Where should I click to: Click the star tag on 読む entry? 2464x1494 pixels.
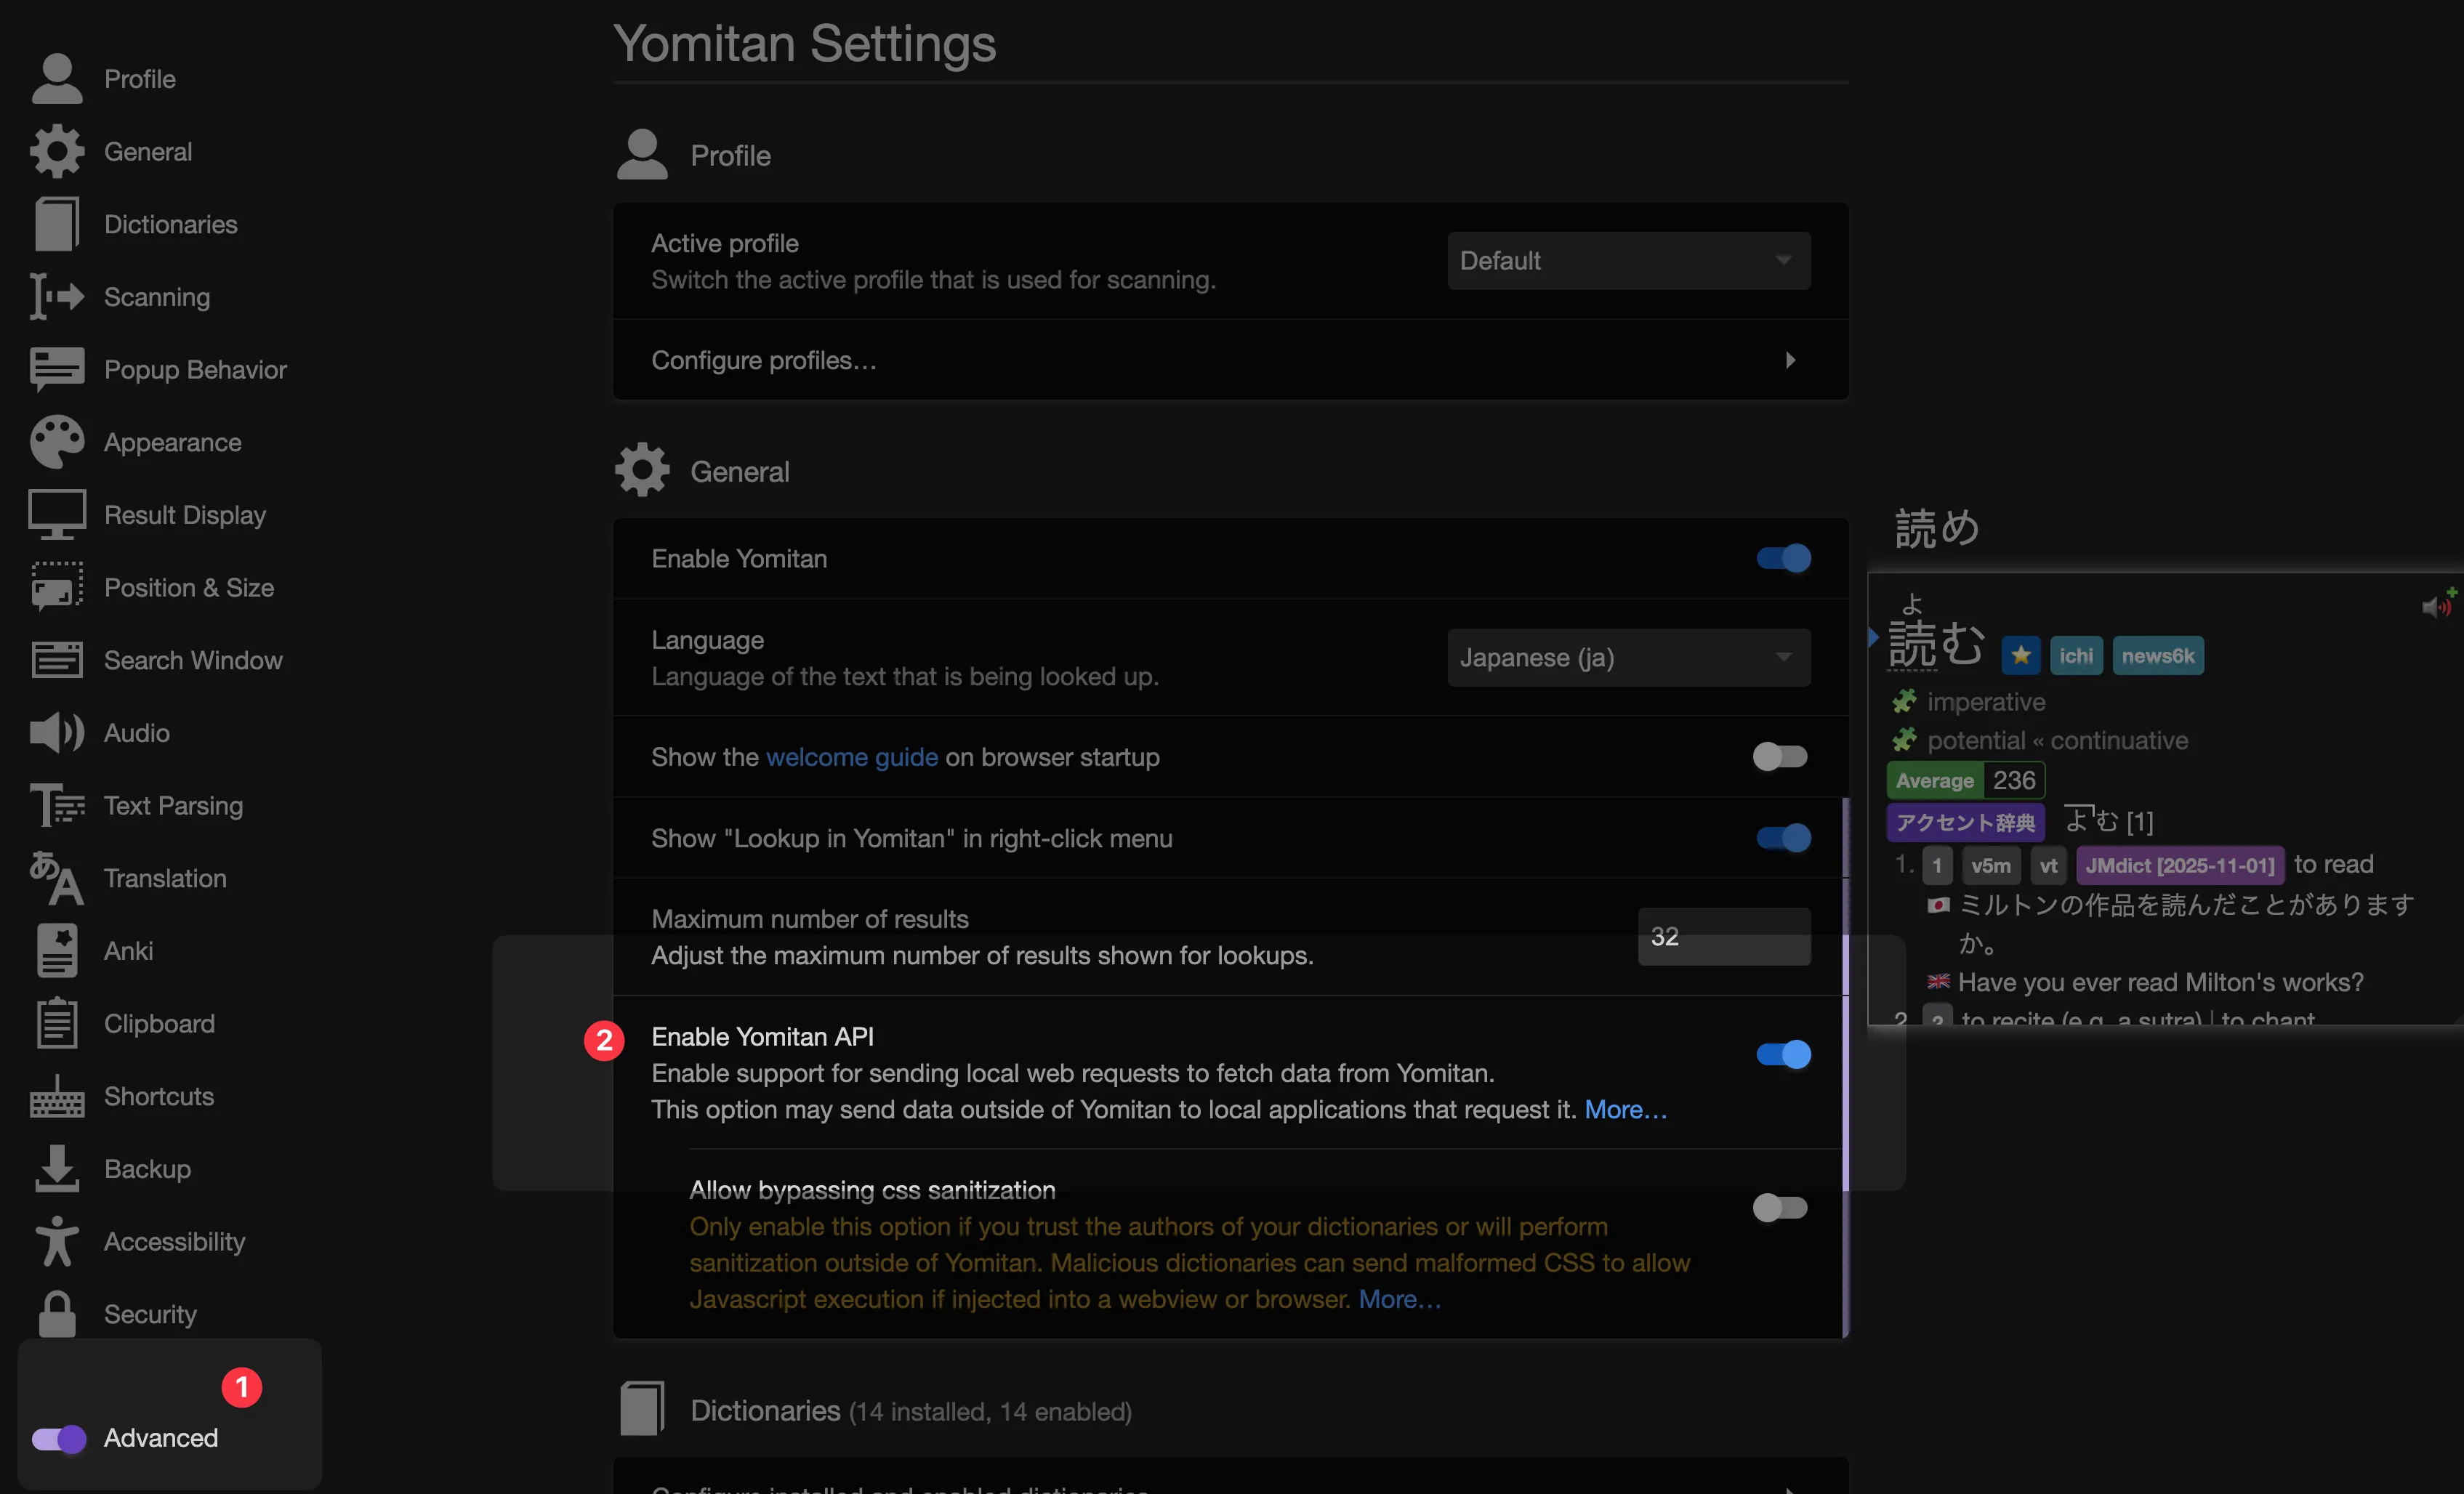(2020, 656)
